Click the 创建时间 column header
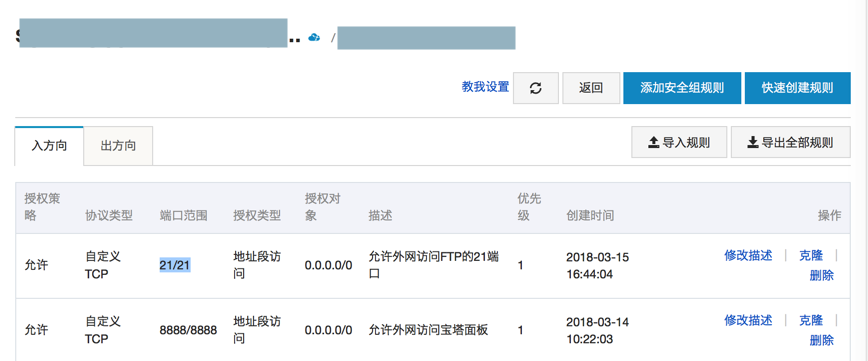Viewport: 868px width, 361px height. pos(590,215)
